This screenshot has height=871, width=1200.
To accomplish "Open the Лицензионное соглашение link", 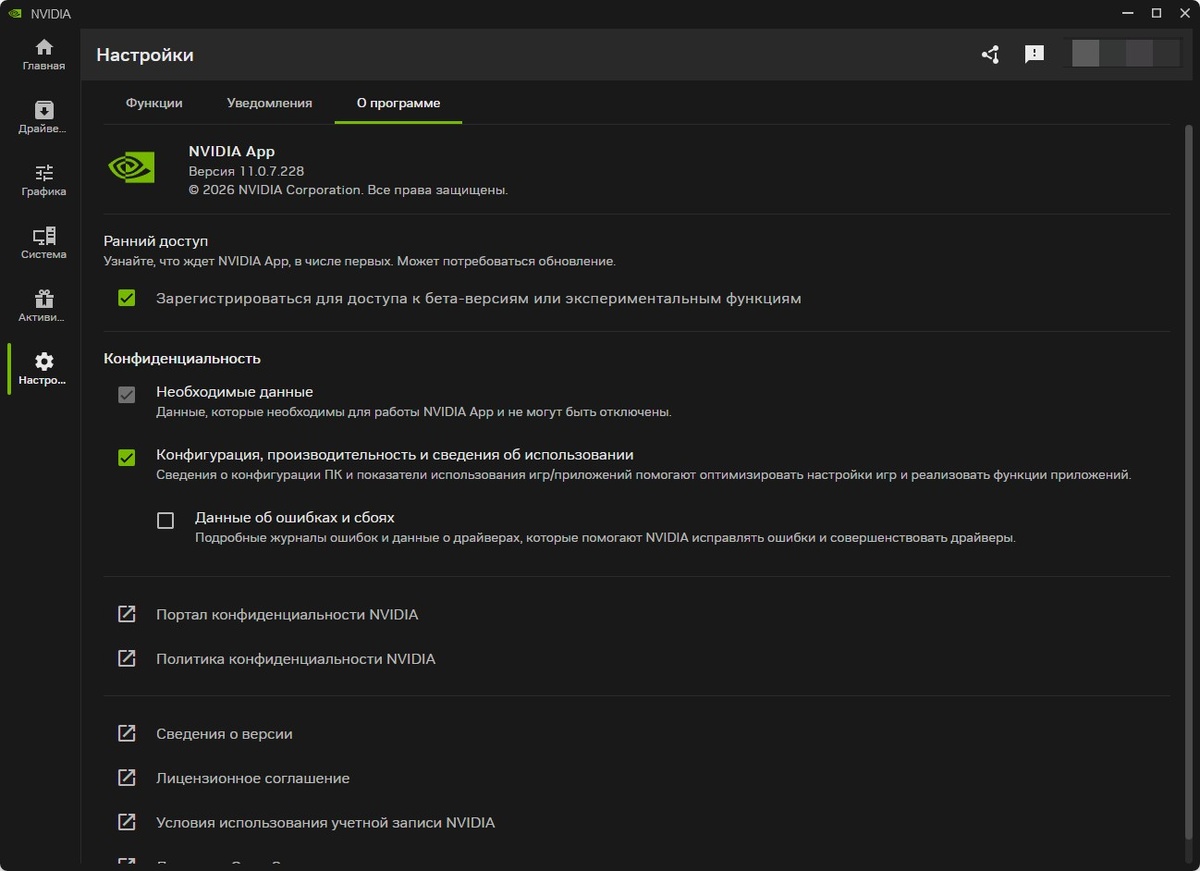I will (x=254, y=778).
